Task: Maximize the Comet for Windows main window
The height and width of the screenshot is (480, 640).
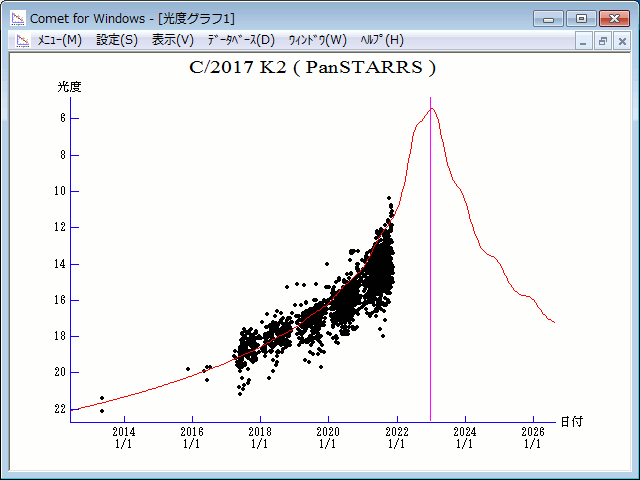Action: point(581,19)
